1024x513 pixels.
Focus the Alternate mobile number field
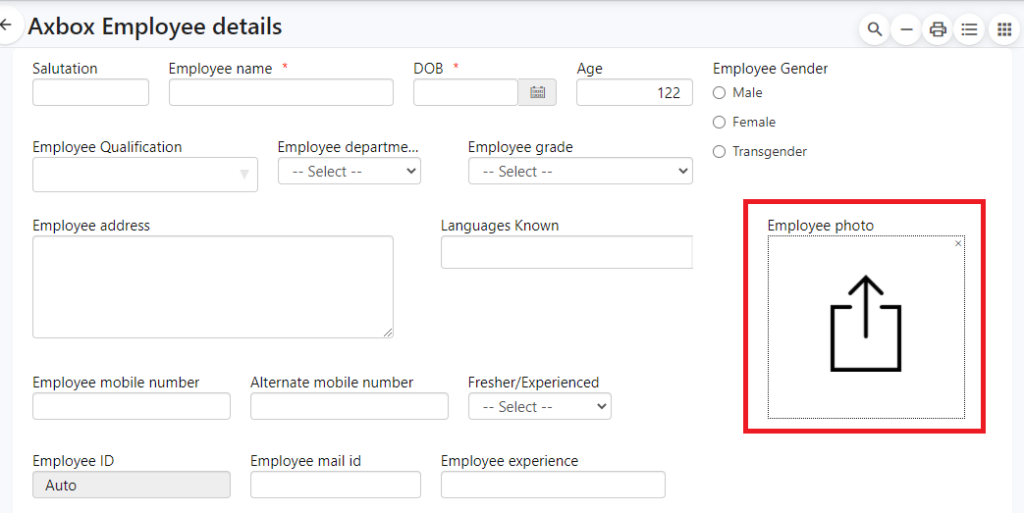(x=349, y=407)
